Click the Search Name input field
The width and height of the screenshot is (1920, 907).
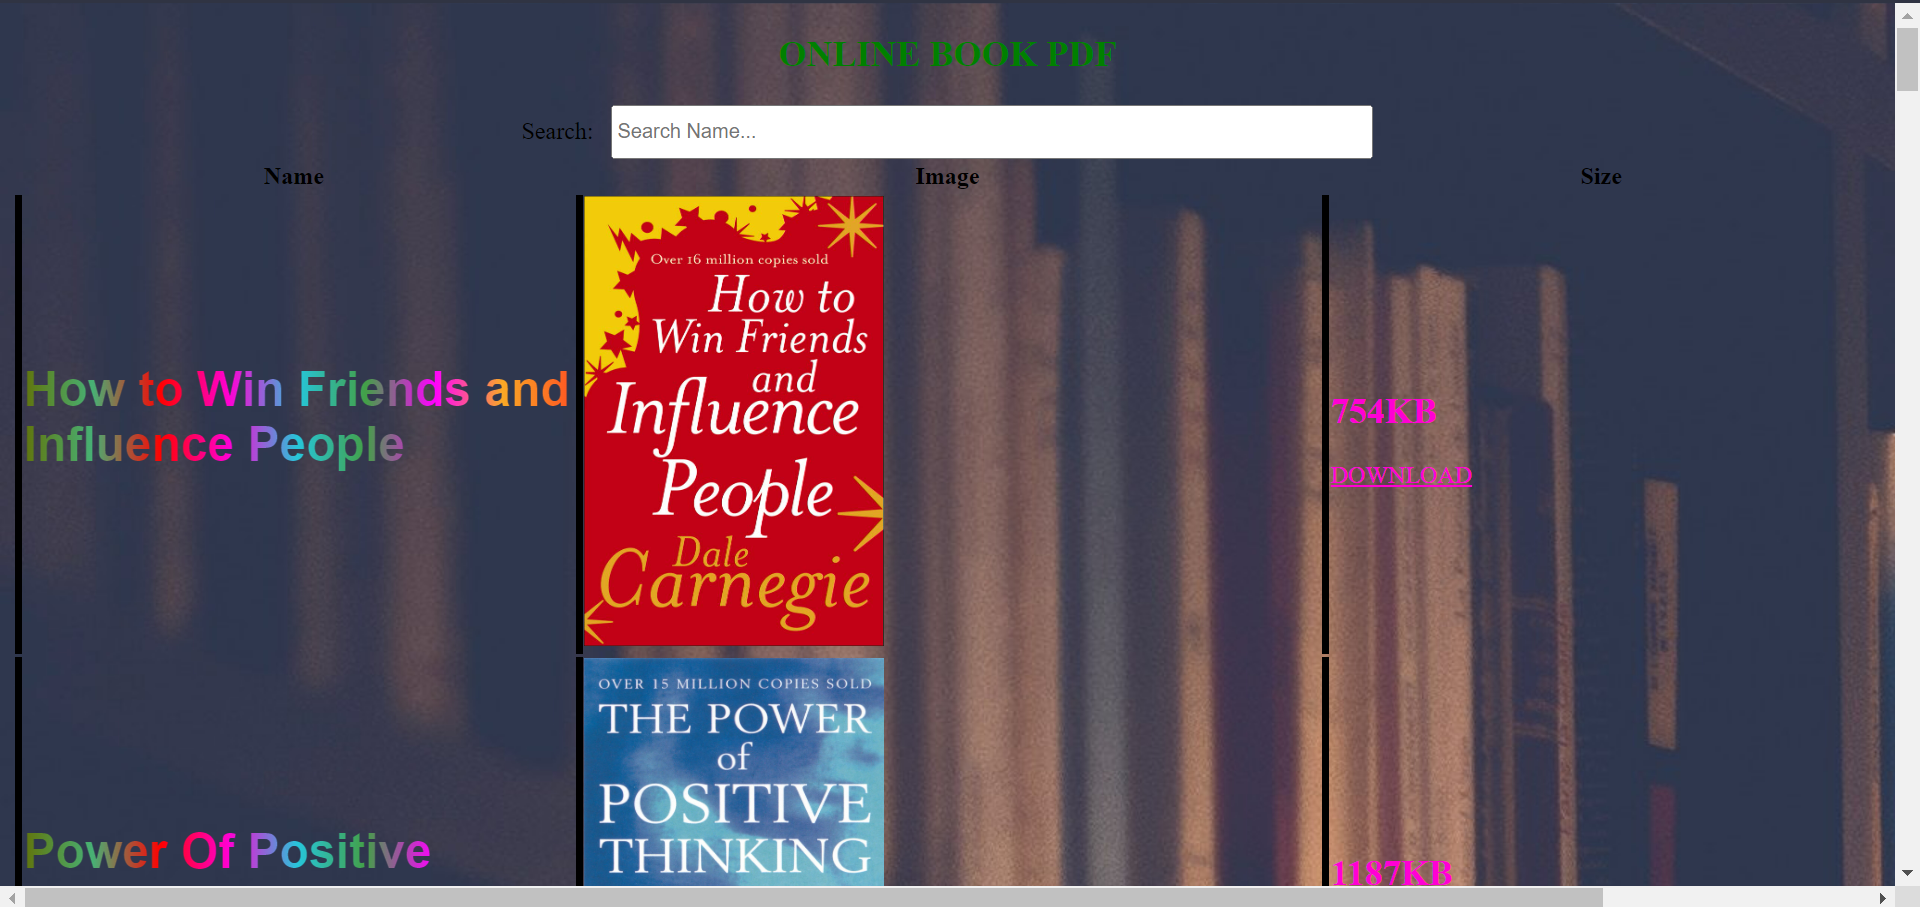pyautogui.click(x=991, y=132)
